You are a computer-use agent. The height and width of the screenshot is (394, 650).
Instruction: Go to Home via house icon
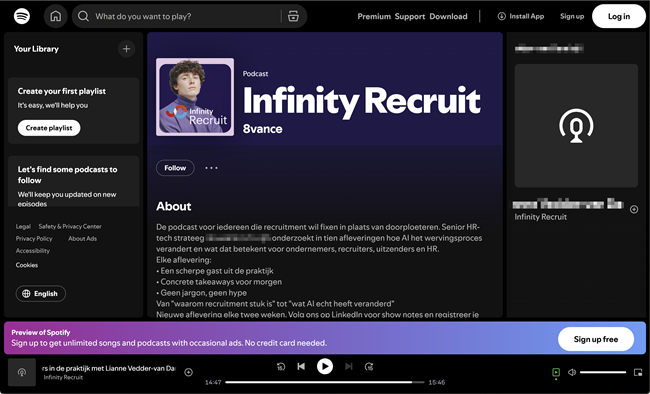(x=56, y=16)
